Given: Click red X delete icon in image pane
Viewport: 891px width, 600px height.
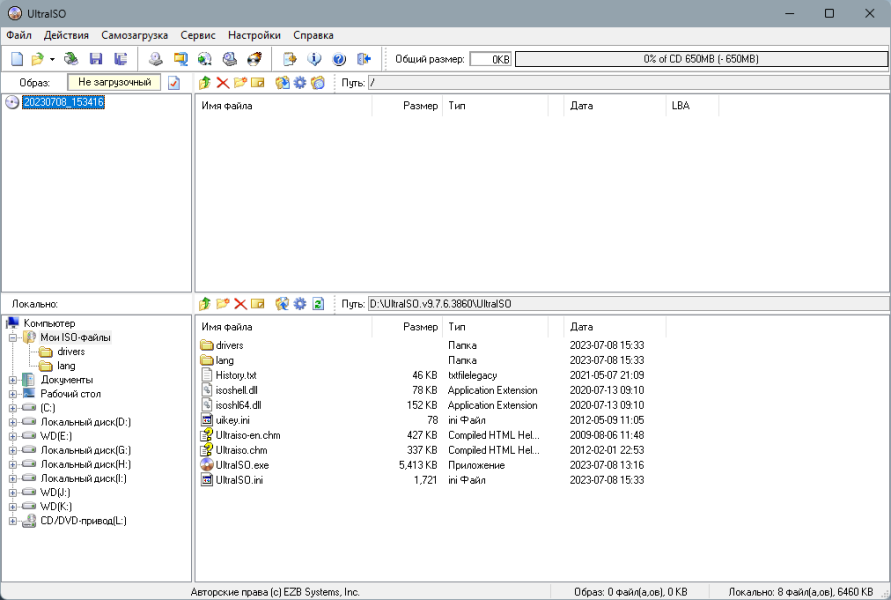Looking at the screenshot, I should pos(223,83).
